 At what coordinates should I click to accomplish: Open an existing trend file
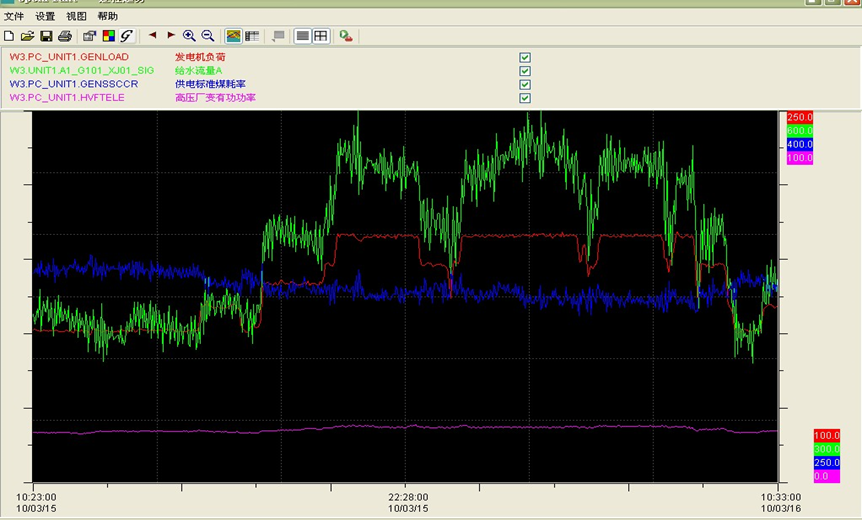pos(27,36)
